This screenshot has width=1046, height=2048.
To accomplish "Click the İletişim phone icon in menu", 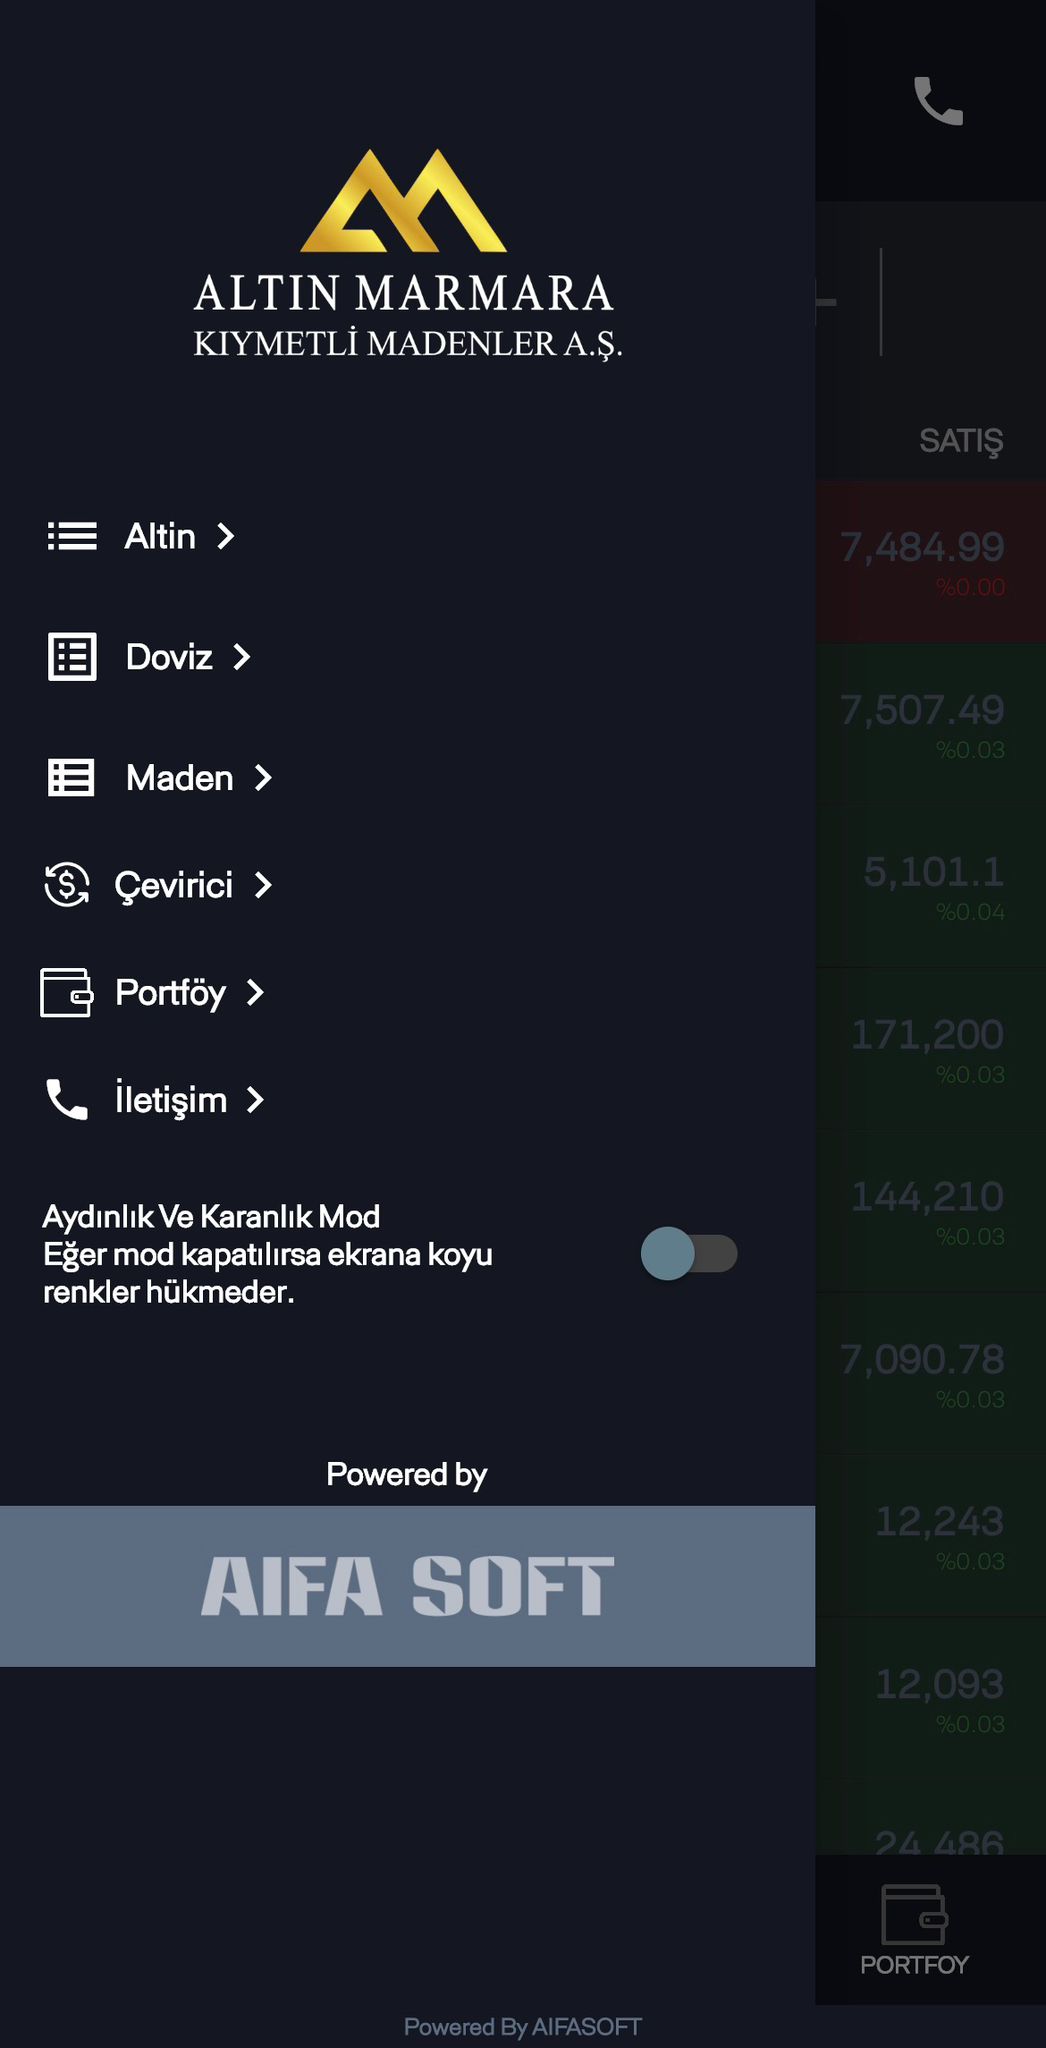I will pos(67,1100).
